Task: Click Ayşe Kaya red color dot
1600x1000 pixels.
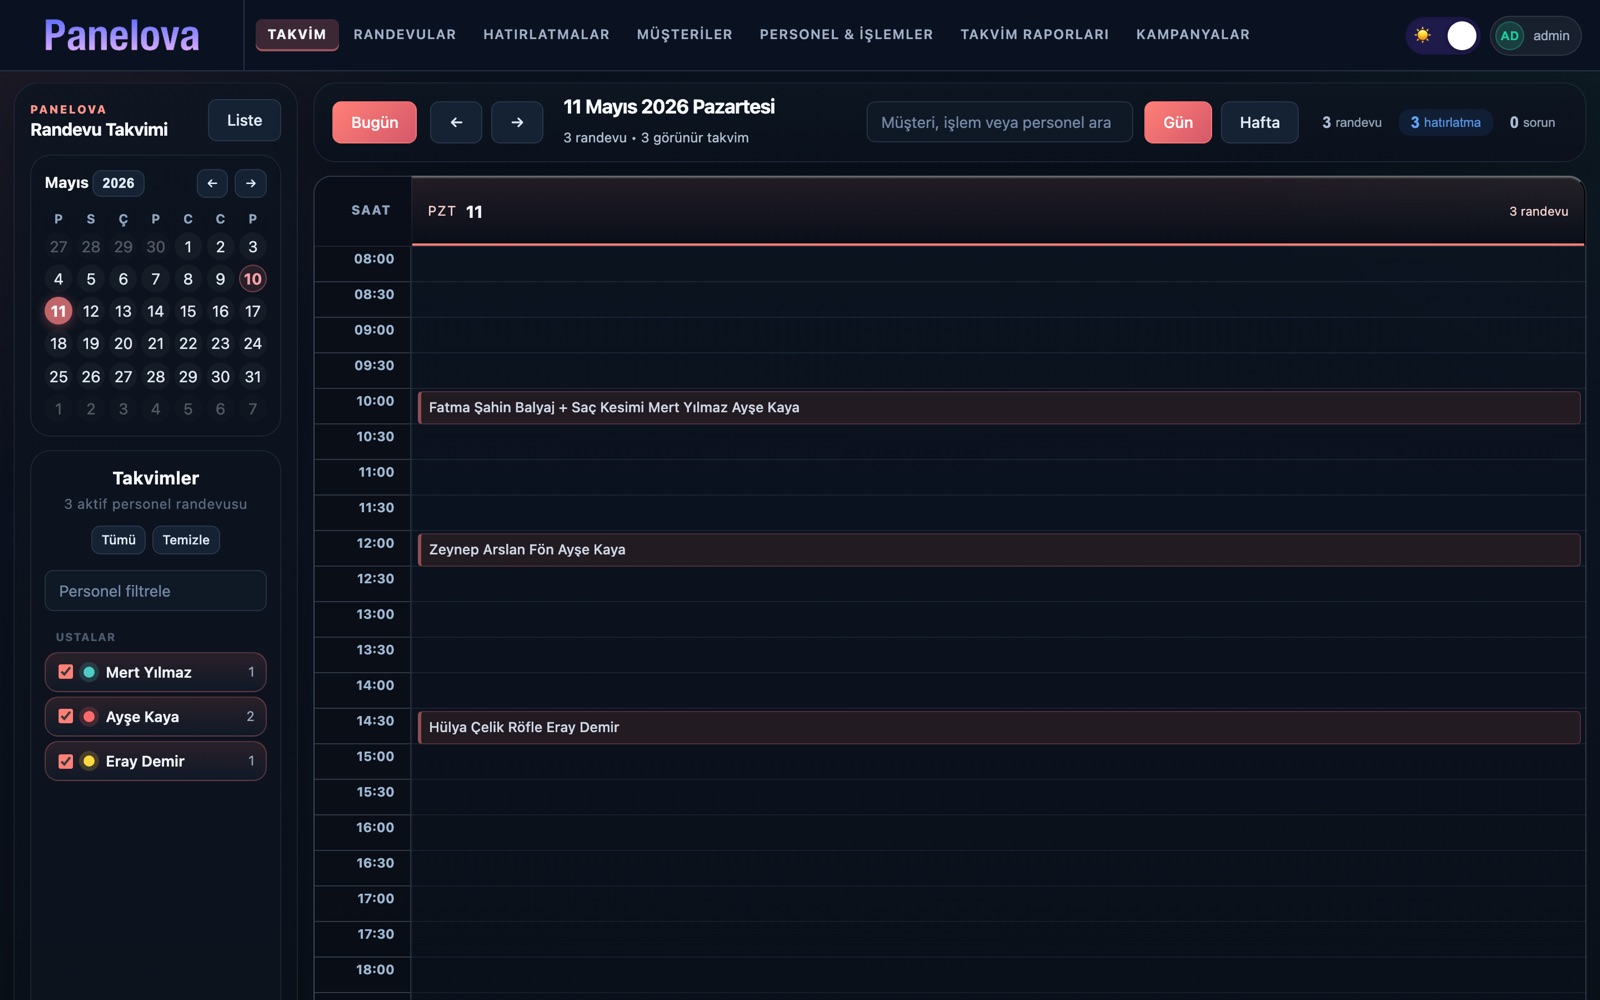Action: 89,716
